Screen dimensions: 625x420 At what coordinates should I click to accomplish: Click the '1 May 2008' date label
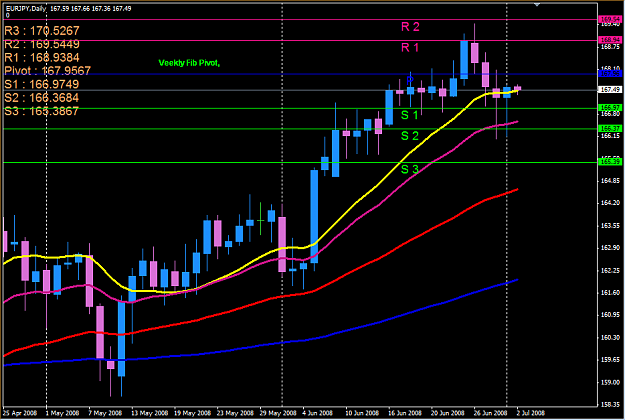coord(62,413)
